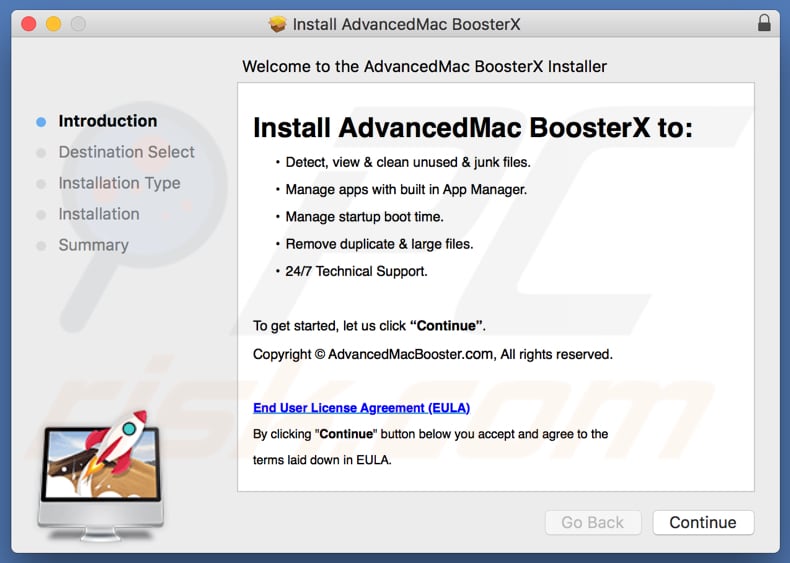Click 'Detect, view & clean unused & junk files.'
The image size is (790, 563).
coord(408,162)
